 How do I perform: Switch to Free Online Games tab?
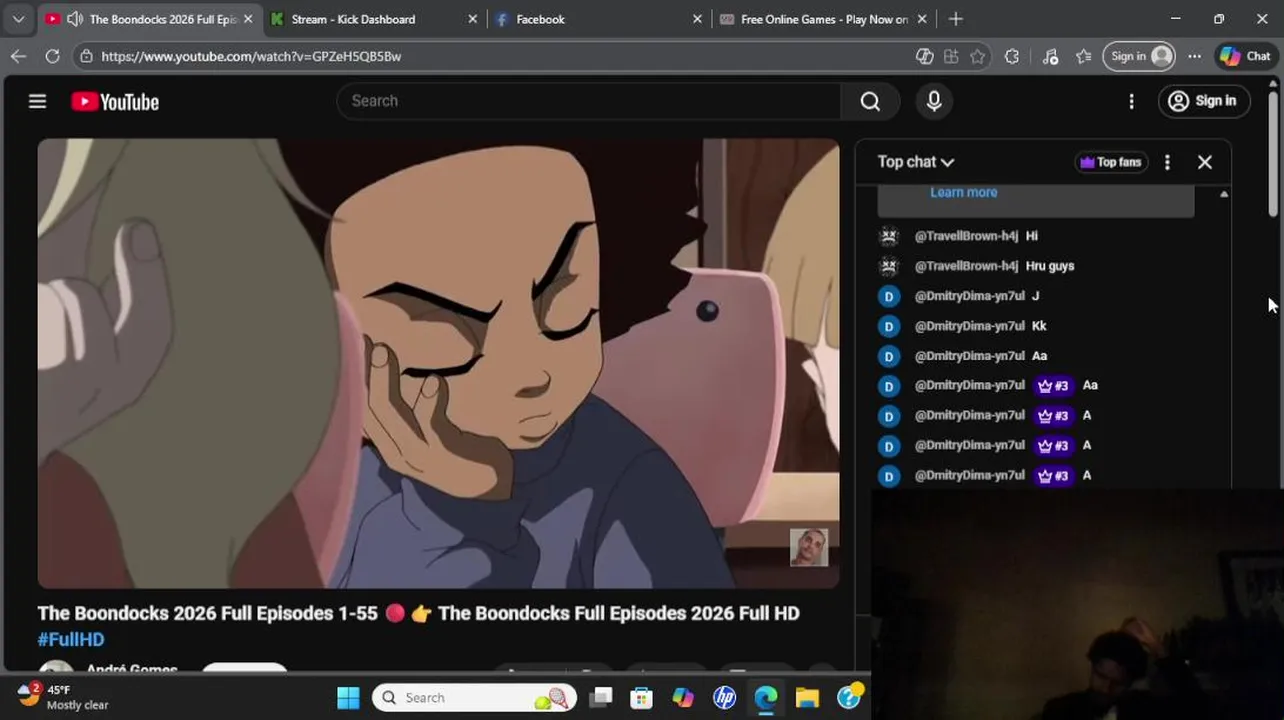pyautogui.click(x=824, y=19)
